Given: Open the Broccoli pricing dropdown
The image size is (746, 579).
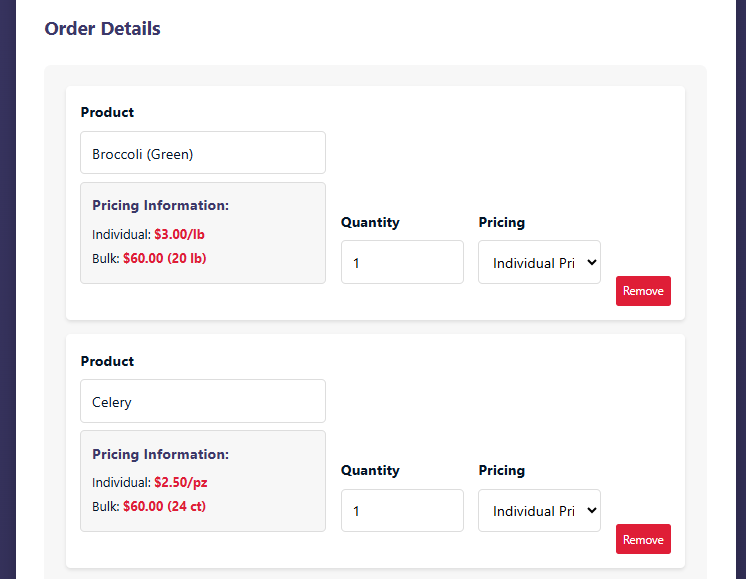Looking at the screenshot, I should pos(539,262).
